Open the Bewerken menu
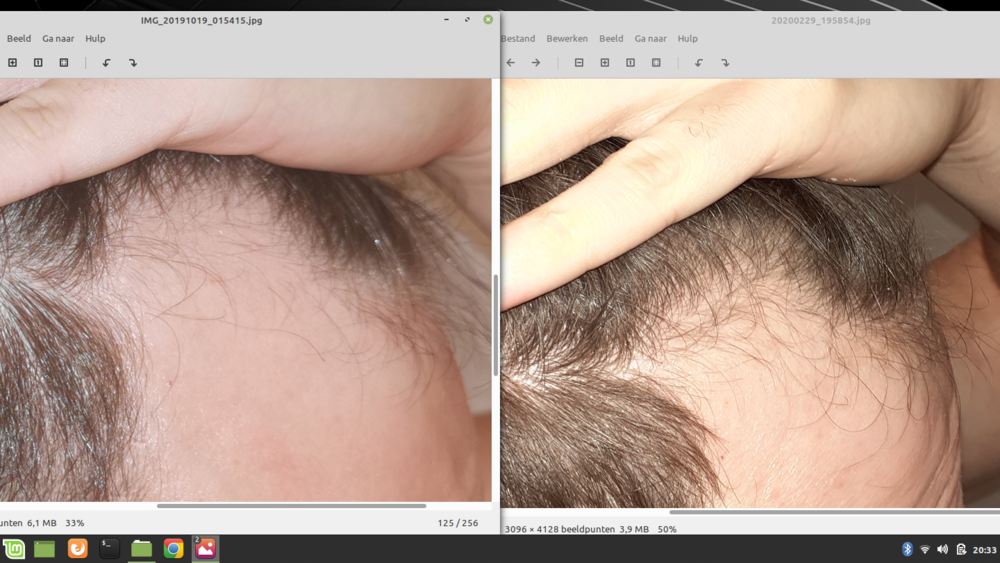The height and width of the screenshot is (563, 1000). tap(567, 39)
